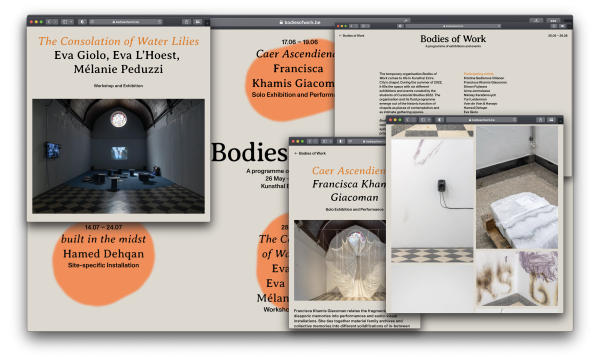Image resolution: width=600 pixels, height=360 pixels.
Task: Go forward in the photo gallery window
Action: 414,120
